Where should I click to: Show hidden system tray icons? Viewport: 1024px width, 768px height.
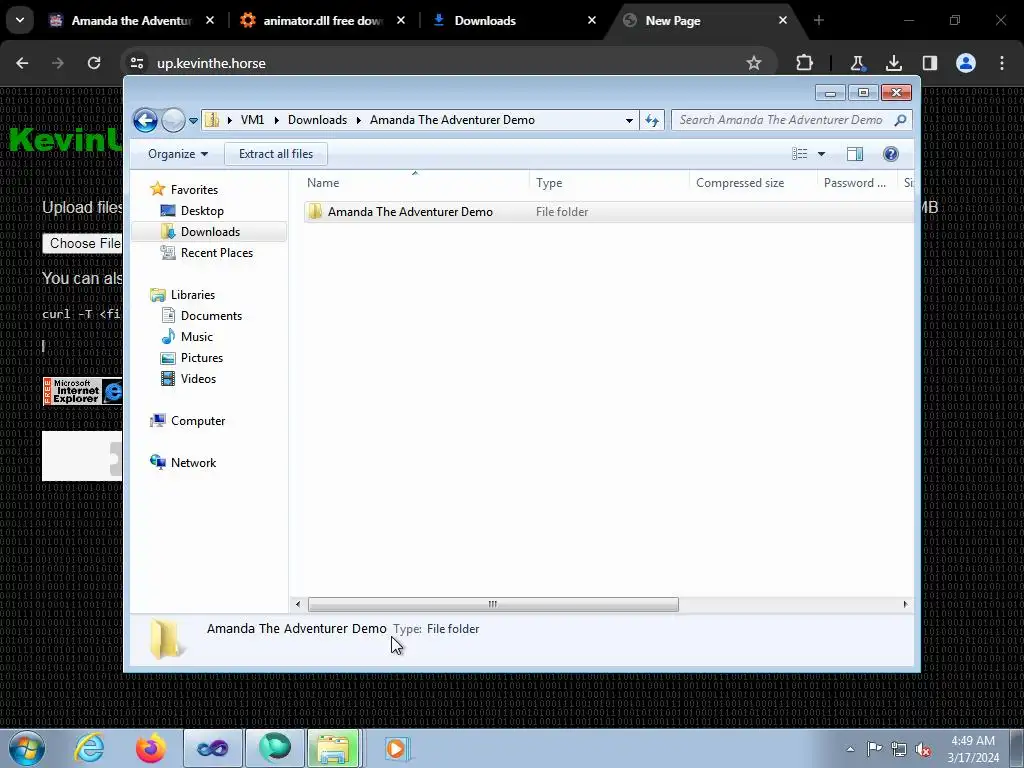pyautogui.click(x=850, y=749)
